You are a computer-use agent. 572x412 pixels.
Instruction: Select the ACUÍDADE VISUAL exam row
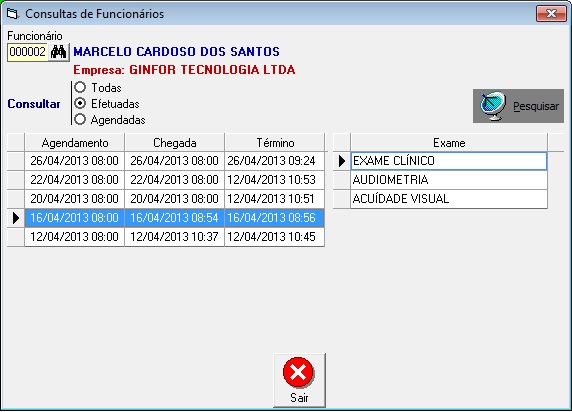pos(440,199)
